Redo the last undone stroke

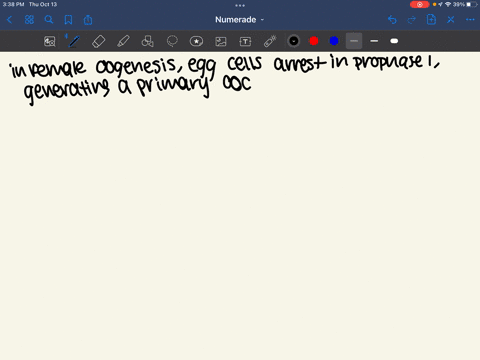[412, 20]
